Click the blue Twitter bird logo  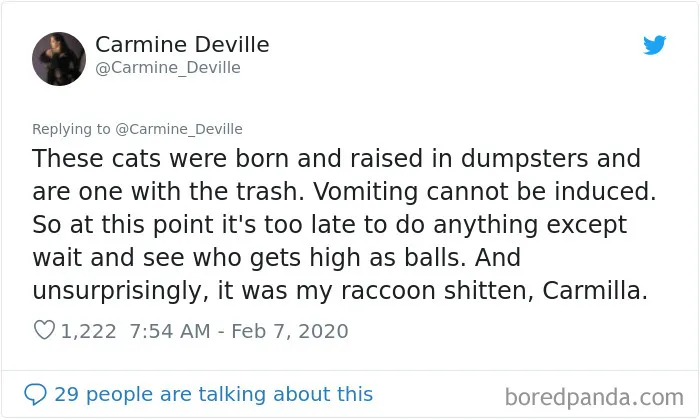[x=654, y=45]
